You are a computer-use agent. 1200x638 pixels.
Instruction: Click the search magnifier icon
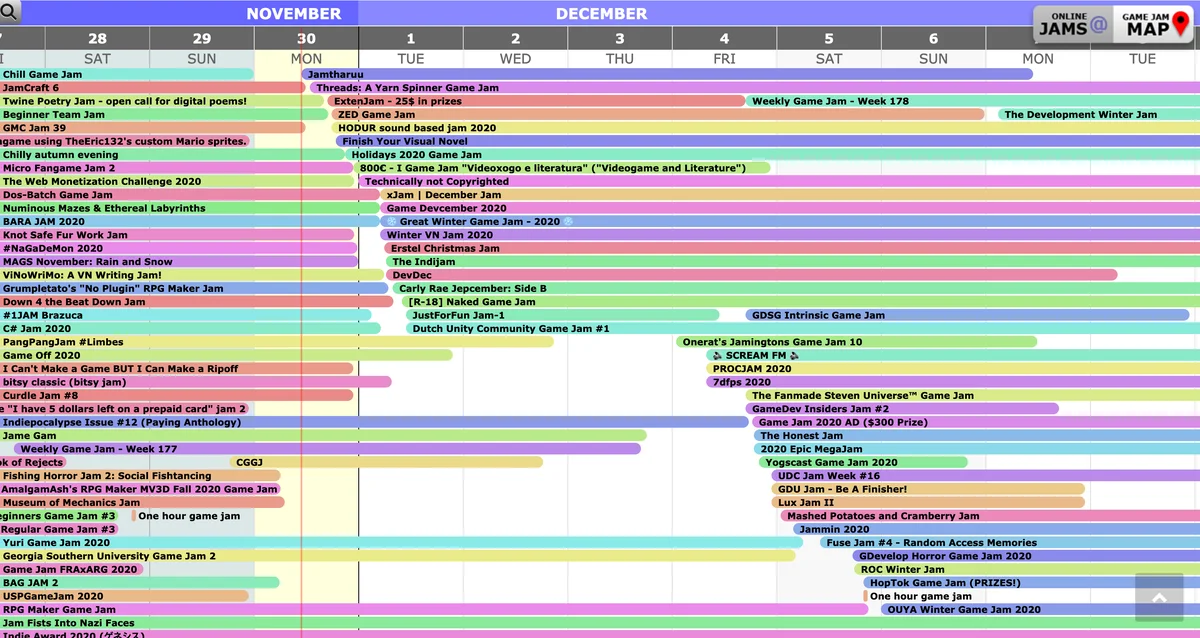(11, 13)
